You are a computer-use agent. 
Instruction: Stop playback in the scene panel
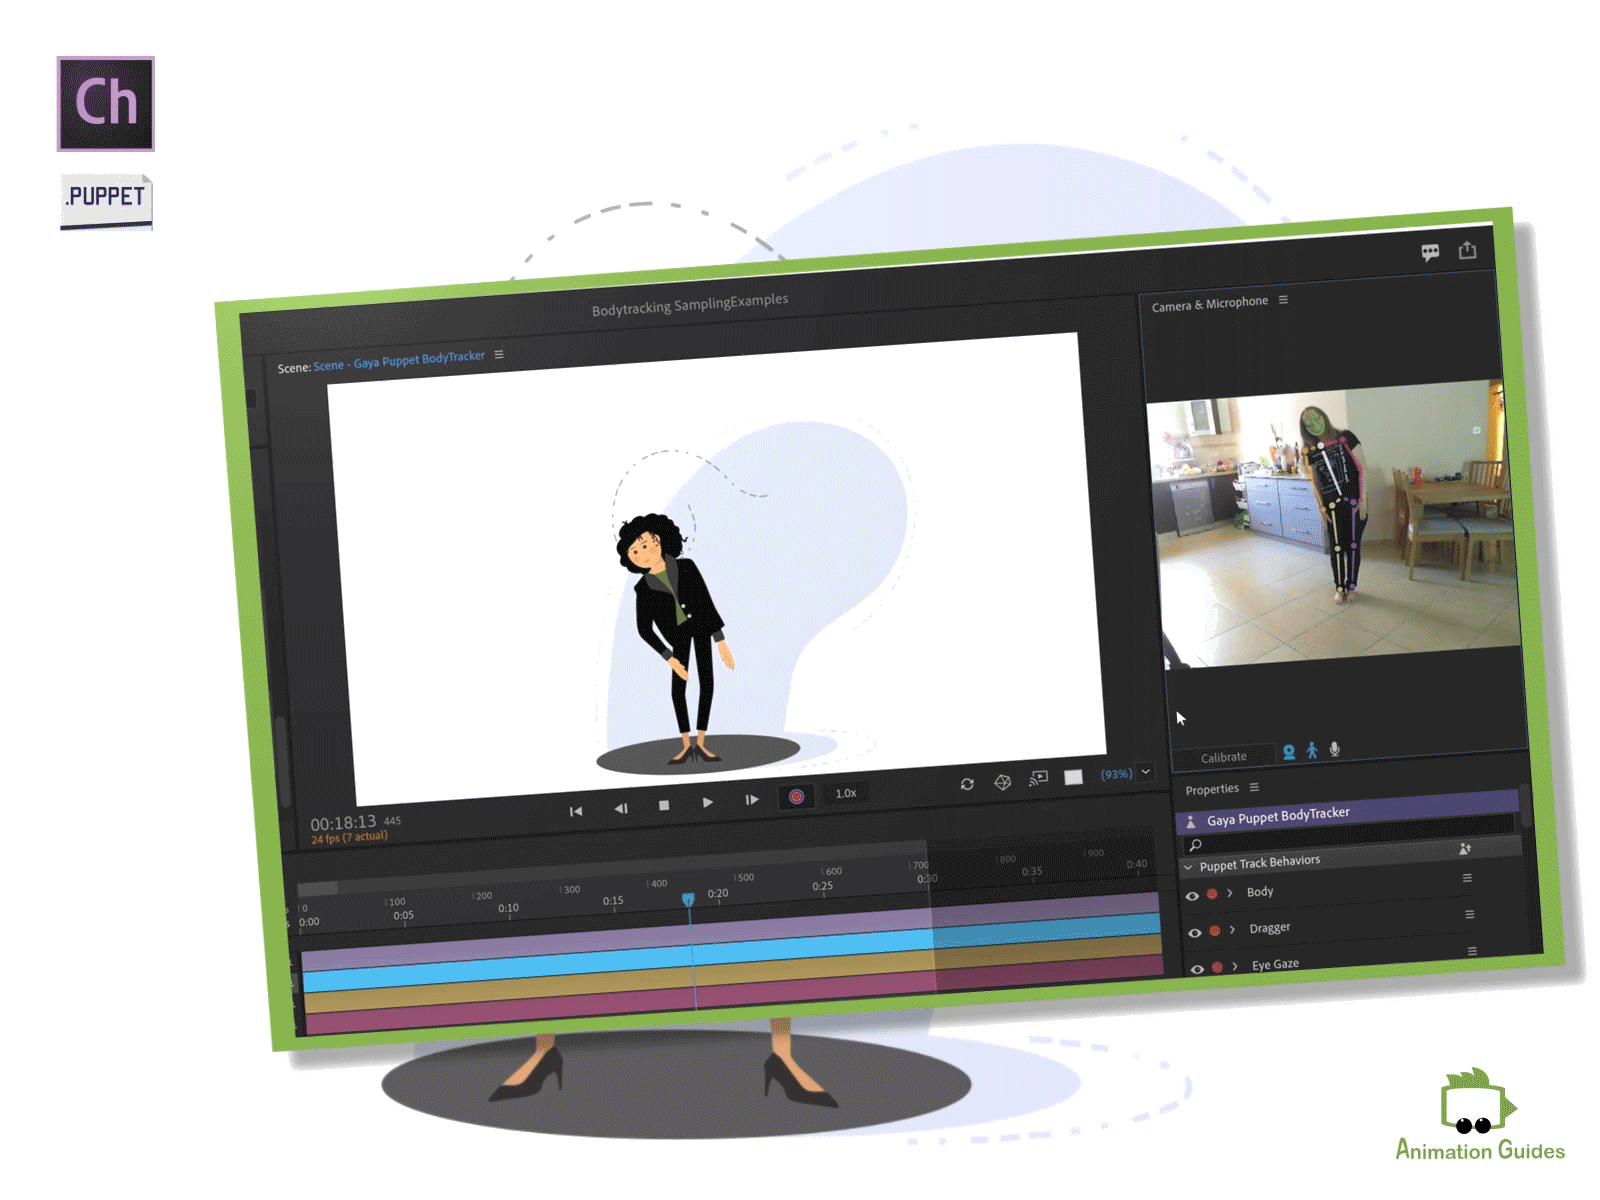click(664, 805)
